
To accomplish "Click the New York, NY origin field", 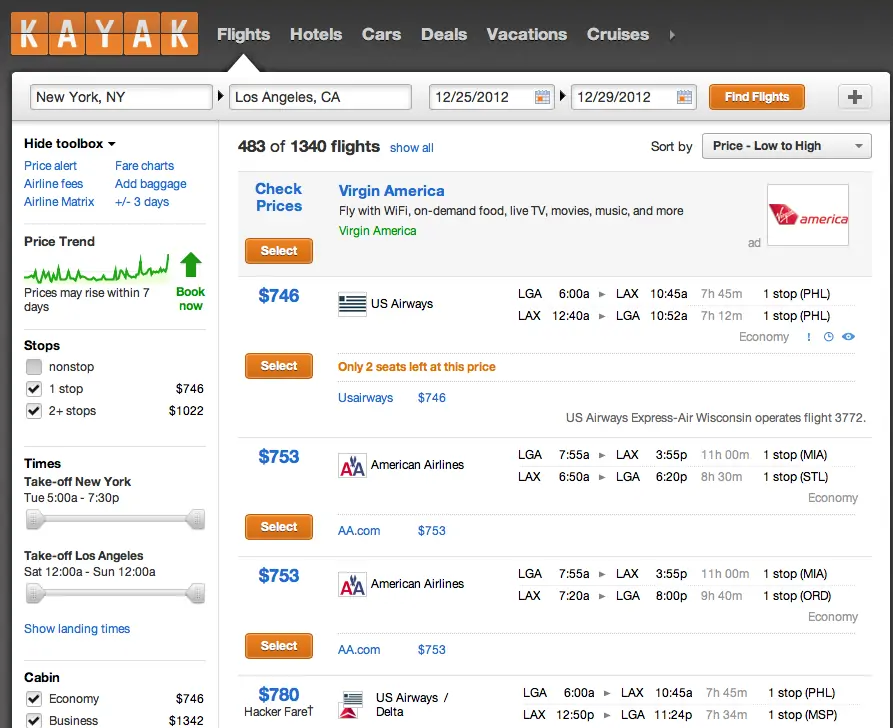I will pos(121,97).
